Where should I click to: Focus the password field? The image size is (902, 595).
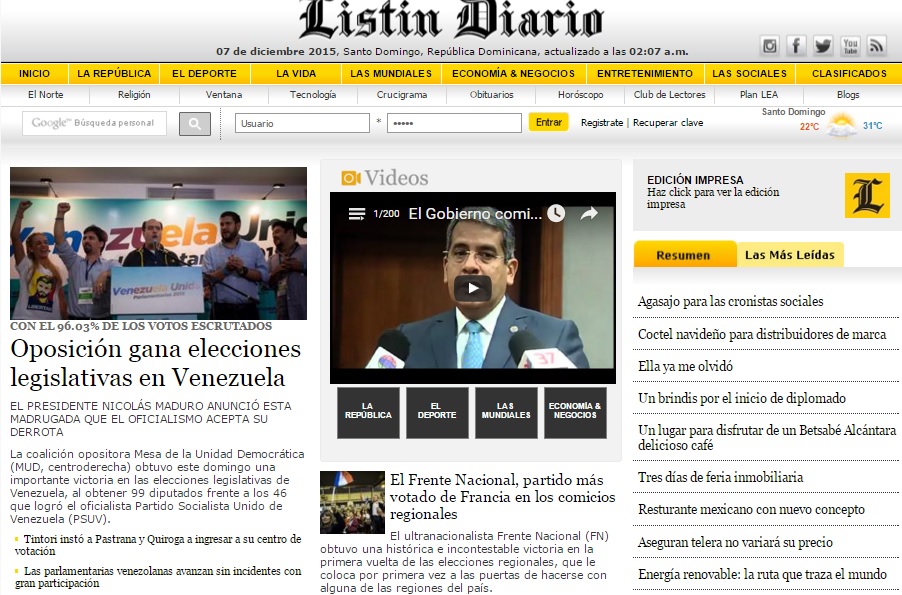tap(454, 123)
